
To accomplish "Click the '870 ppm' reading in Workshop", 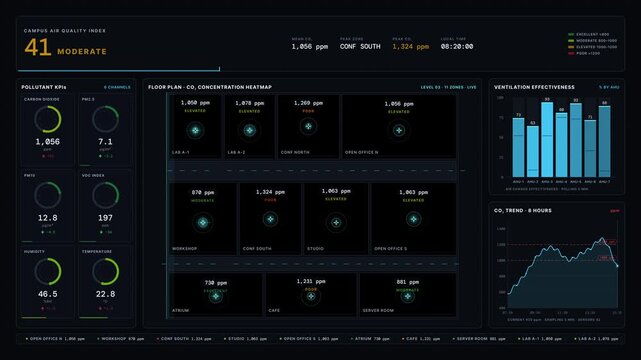I will tap(203, 192).
